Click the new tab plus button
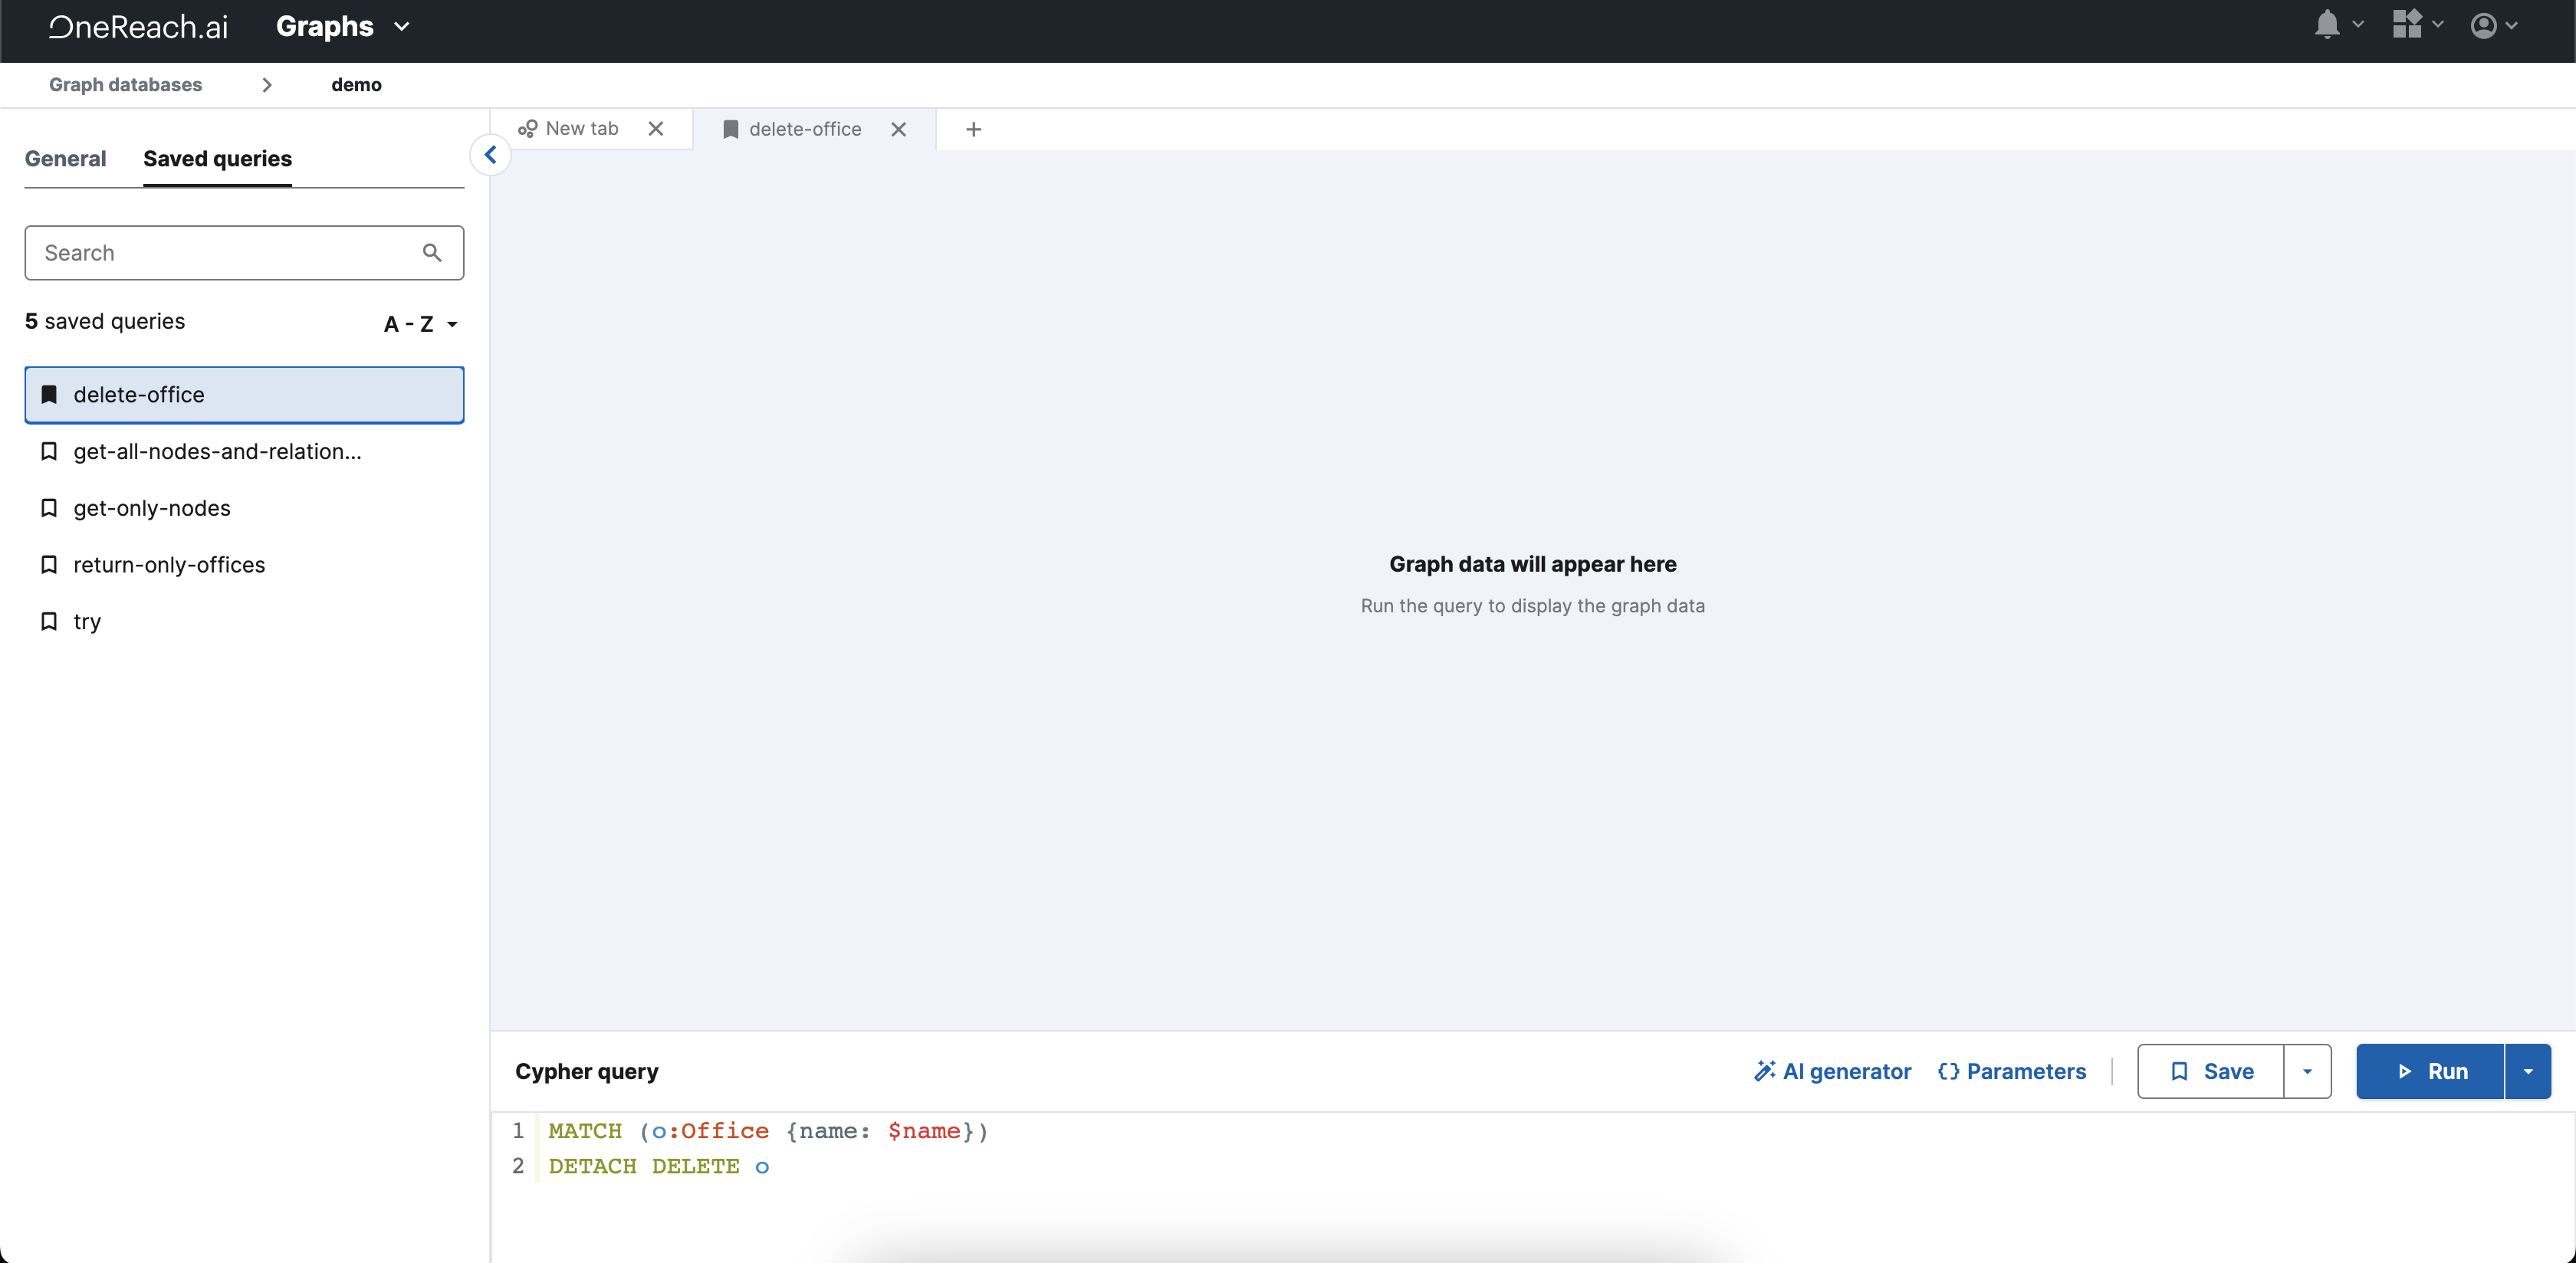This screenshot has height=1263, width=2576. pyautogui.click(x=973, y=130)
